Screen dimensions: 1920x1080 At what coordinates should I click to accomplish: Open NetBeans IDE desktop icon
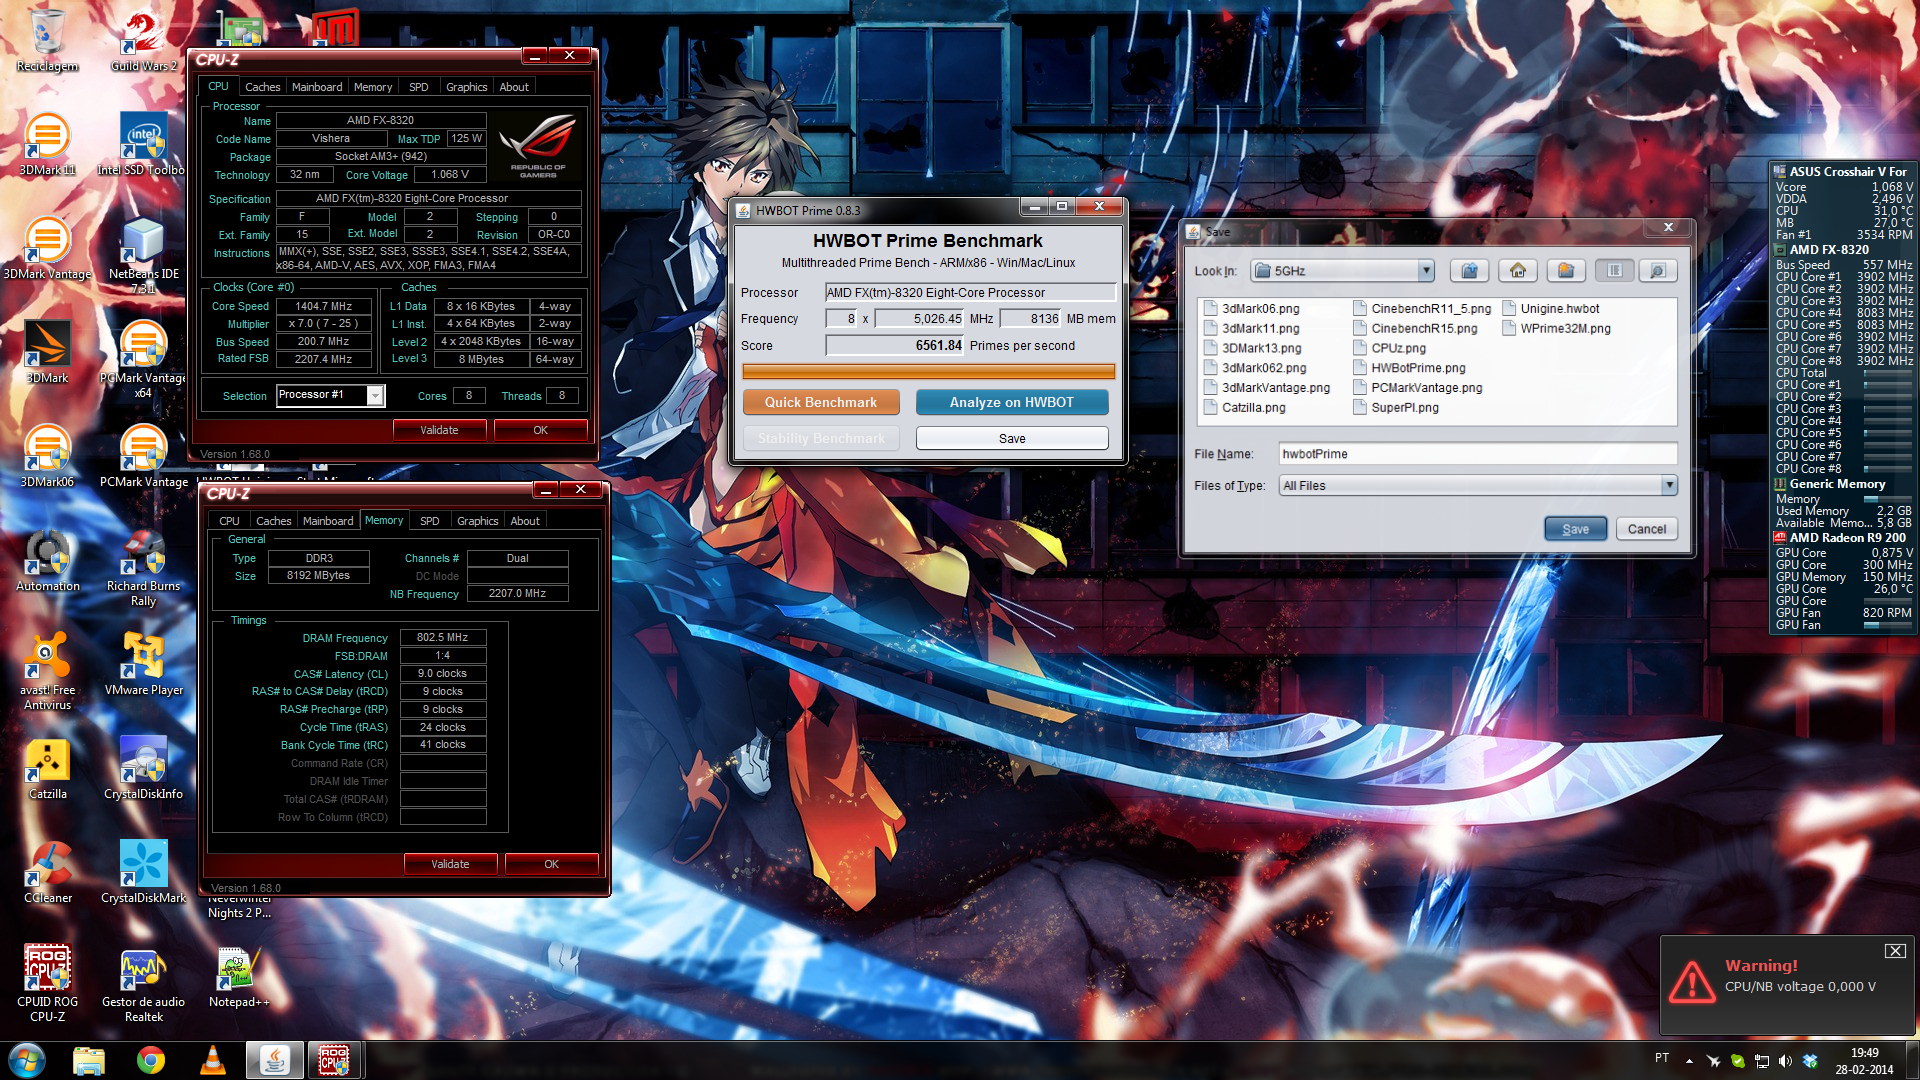coord(143,256)
